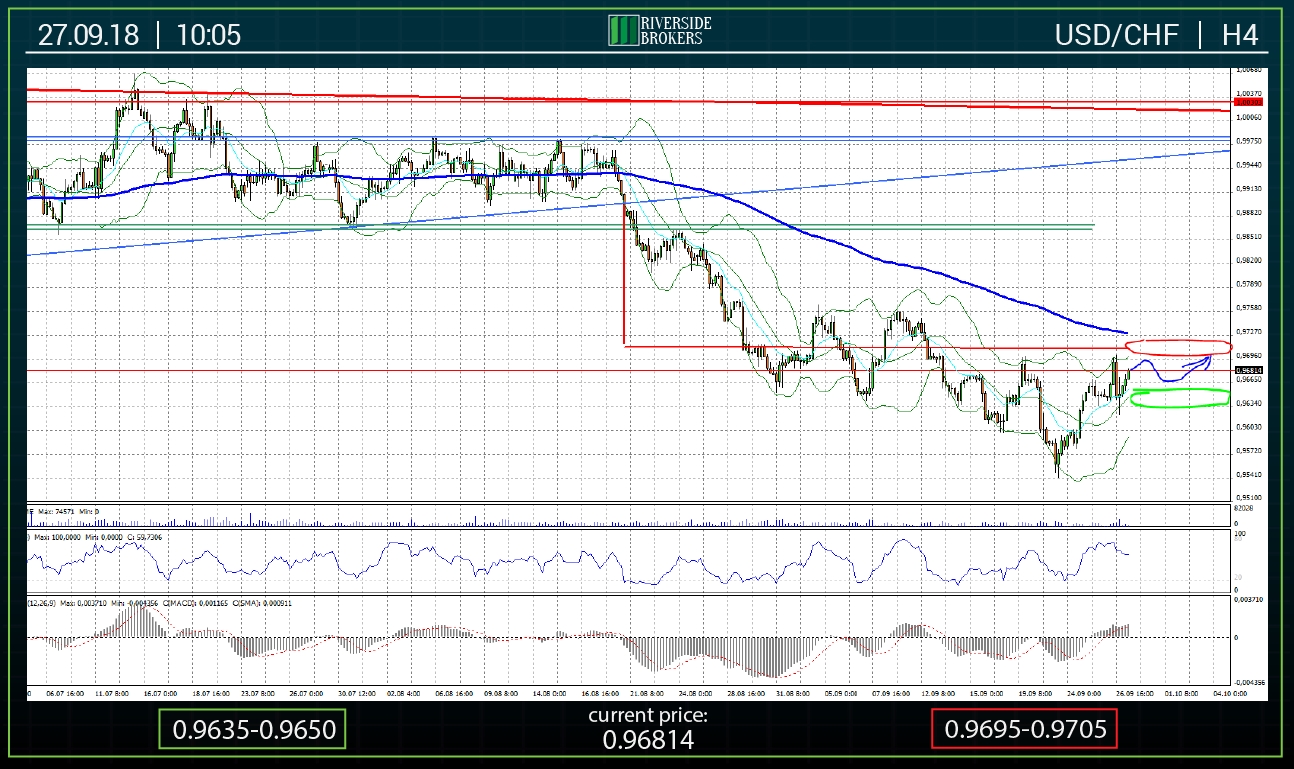Click price axis label 0.98510
The image size is (1294, 769).
pos(1249,237)
